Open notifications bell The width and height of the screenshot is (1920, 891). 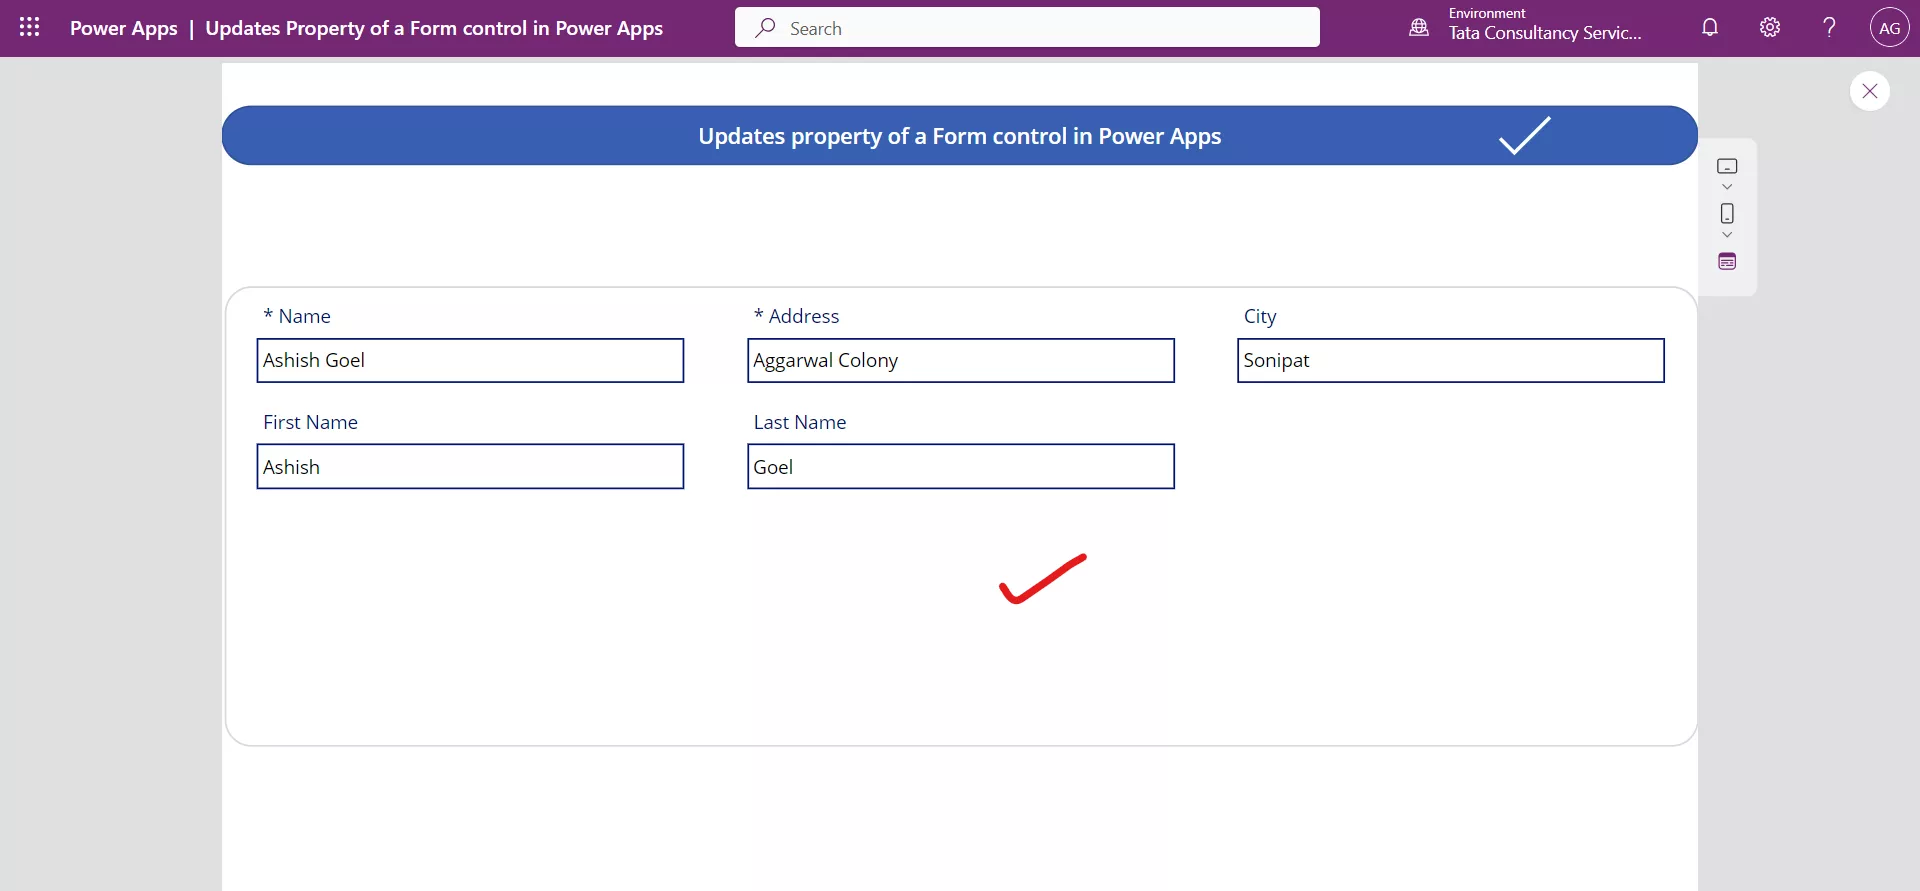pyautogui.click(x=1710, y=28)
